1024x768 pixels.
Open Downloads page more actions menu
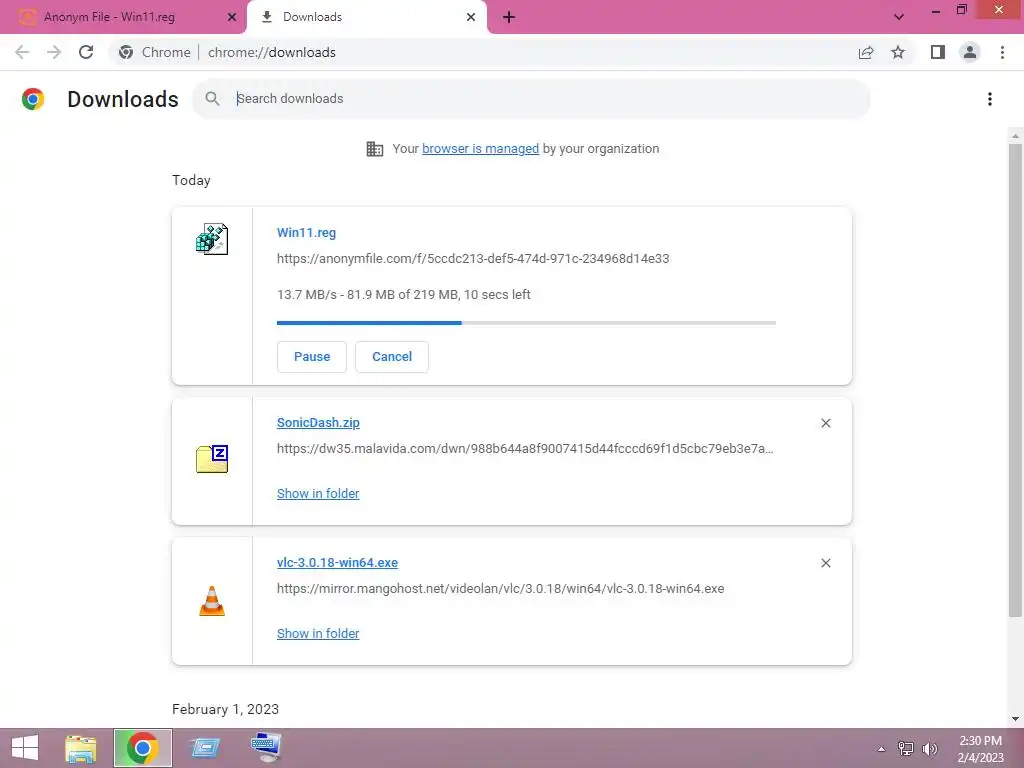990,99
